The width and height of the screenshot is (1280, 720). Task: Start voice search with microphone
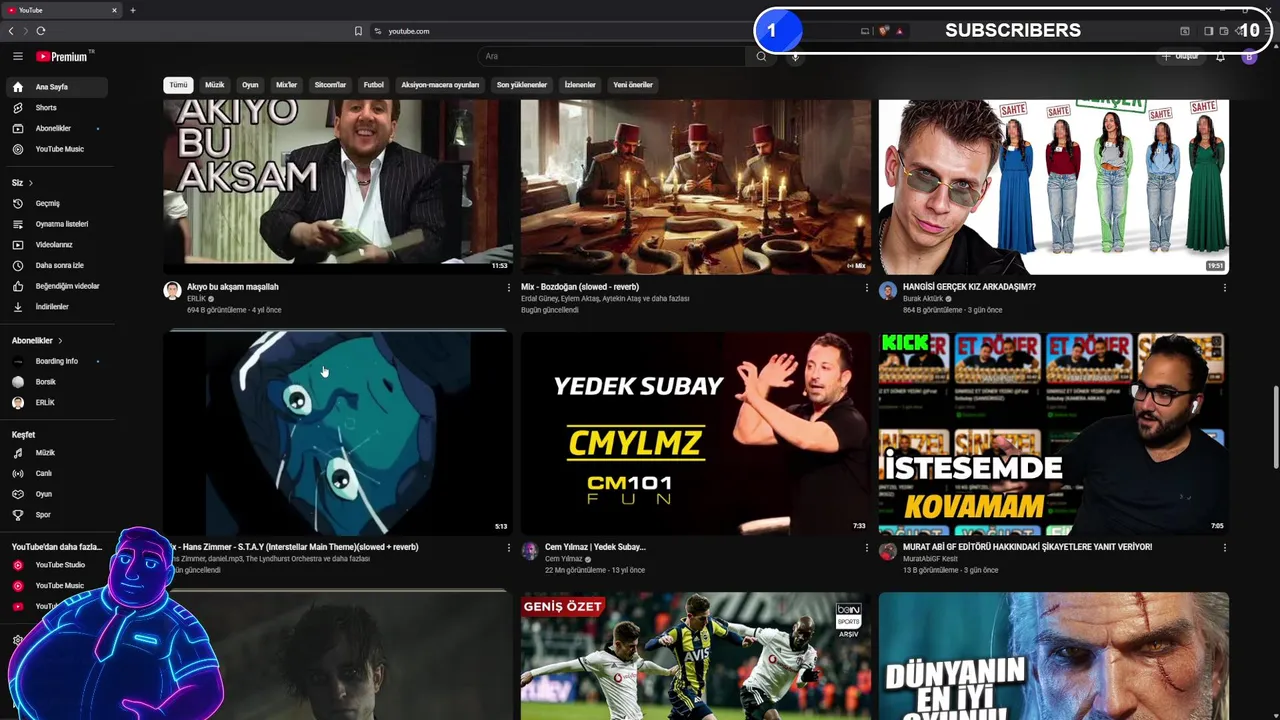pyautogui.click(x=795, y=57)
